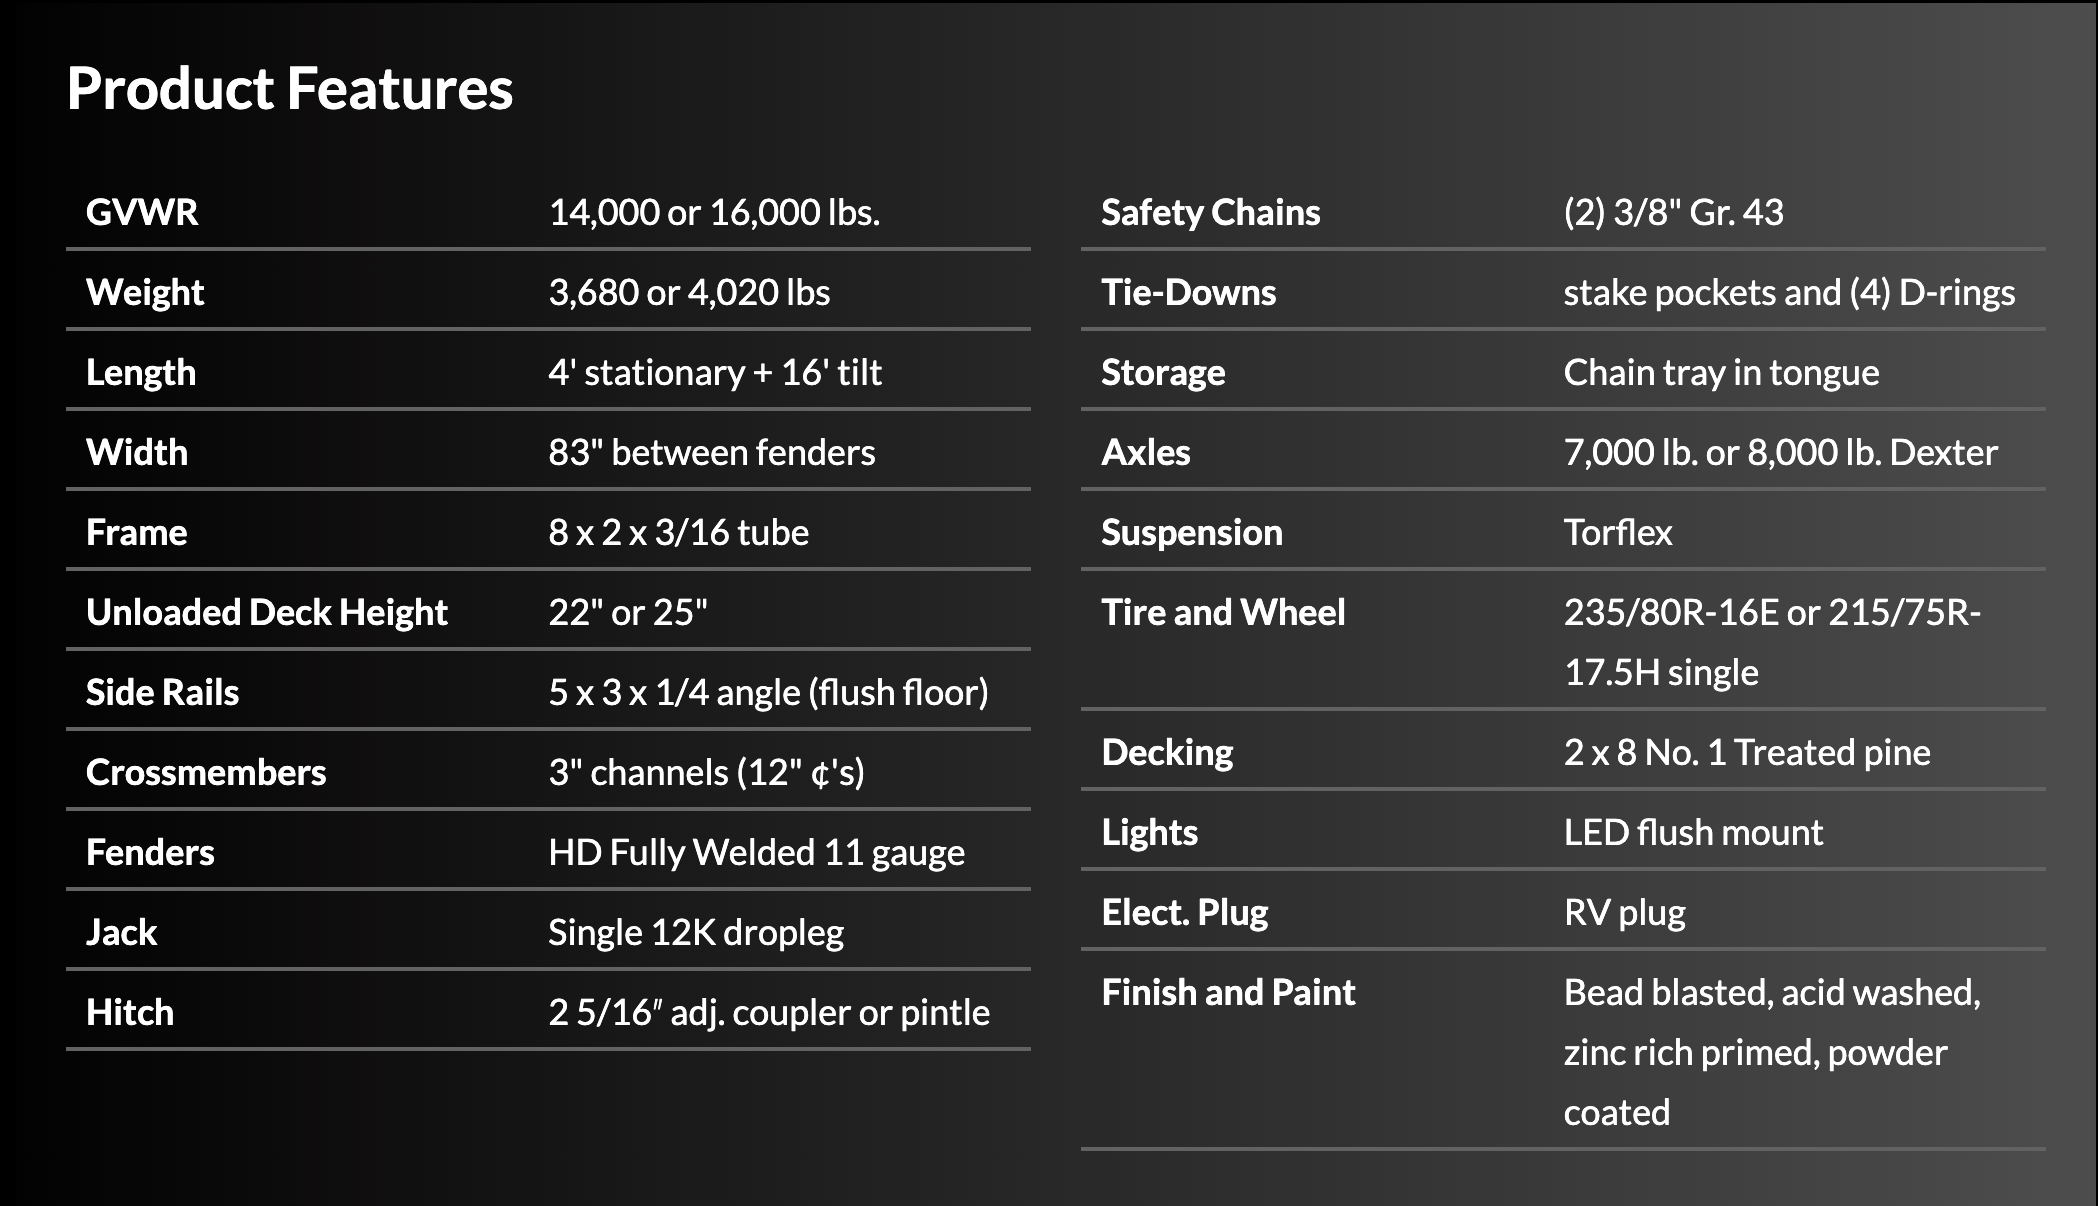Viewport: 2098px width, 1206px height.
Task: Click the 8 x 2 x 3/16 tube value
Action: (678, 532)
